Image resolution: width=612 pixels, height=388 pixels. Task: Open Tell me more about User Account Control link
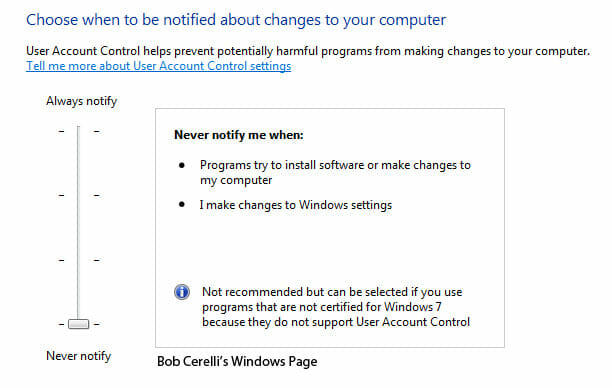[x=158, y=66]
